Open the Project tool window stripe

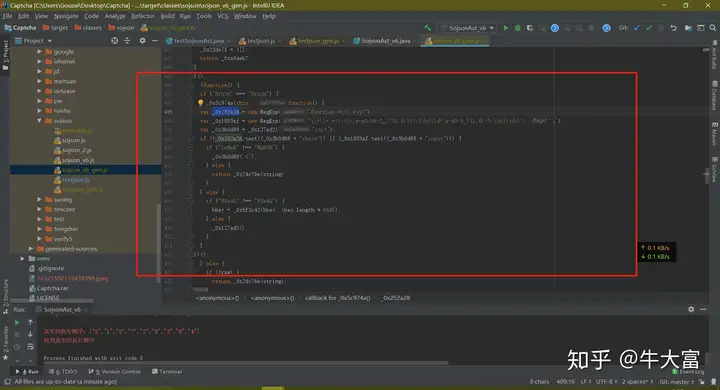(x=5, y=54)
